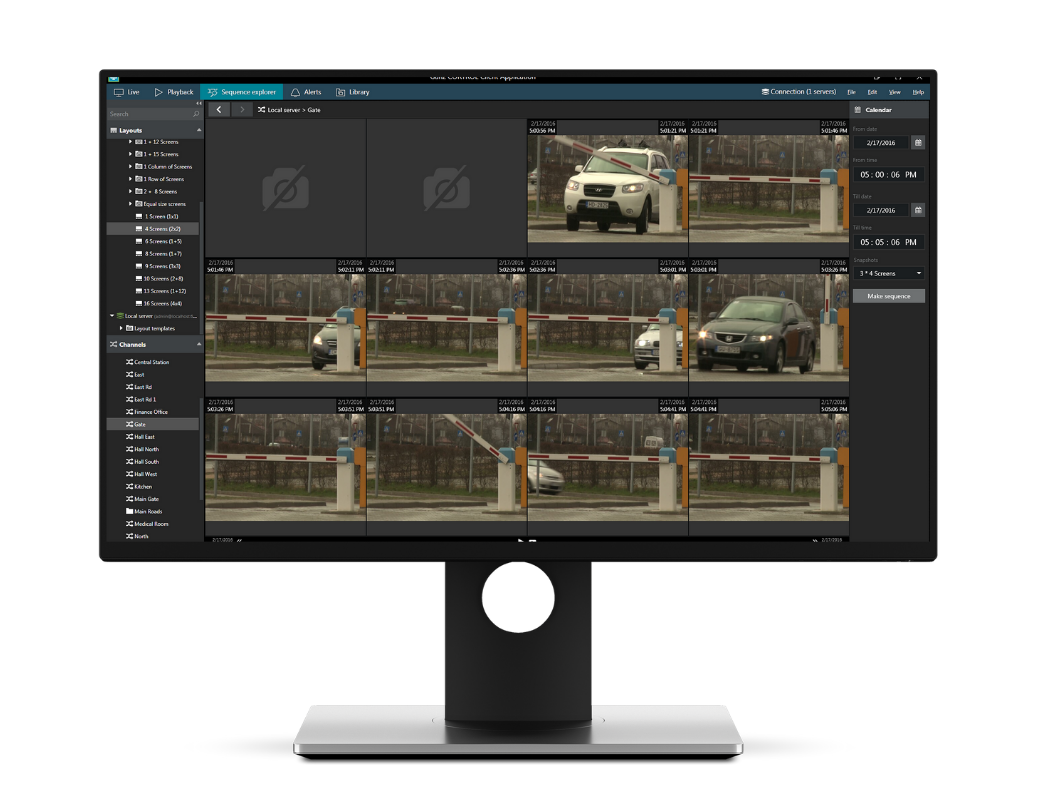Open the Playback mode
Image resolution: width=1046 pixels, height=794 pixels.
click(x=174, y=91)
